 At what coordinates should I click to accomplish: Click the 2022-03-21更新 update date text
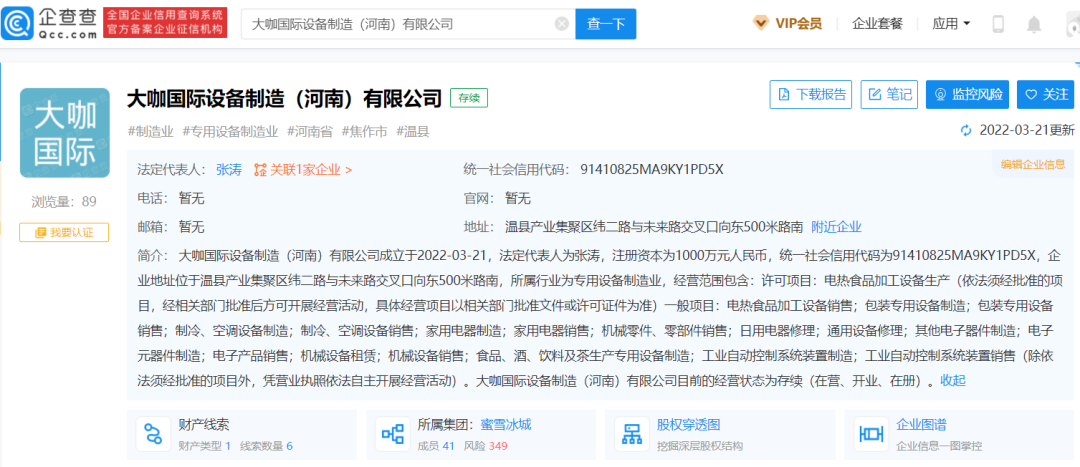(x=1026, y=130)
